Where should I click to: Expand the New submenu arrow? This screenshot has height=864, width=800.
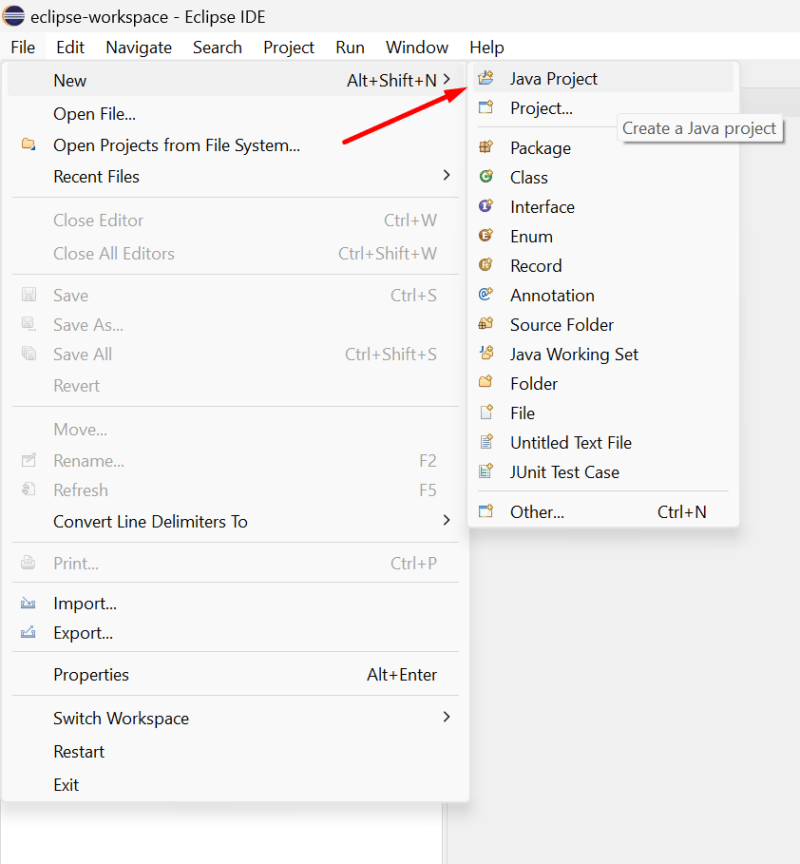446,80
